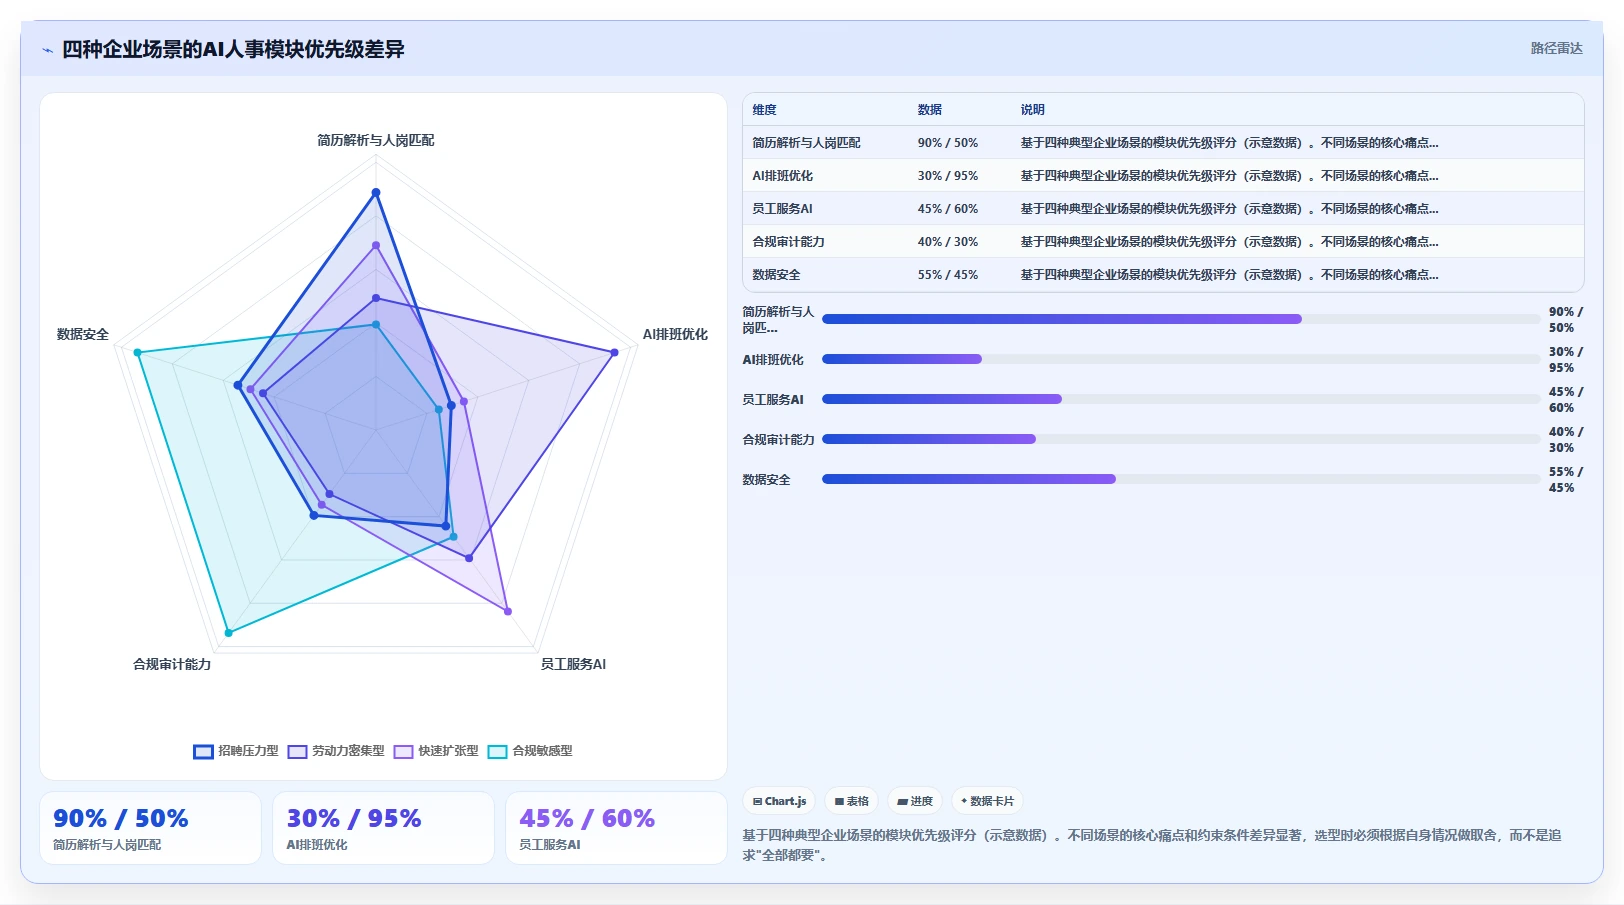
Task: Click the 员工服务AI radar axis label
Action: [x=573, y=664]
